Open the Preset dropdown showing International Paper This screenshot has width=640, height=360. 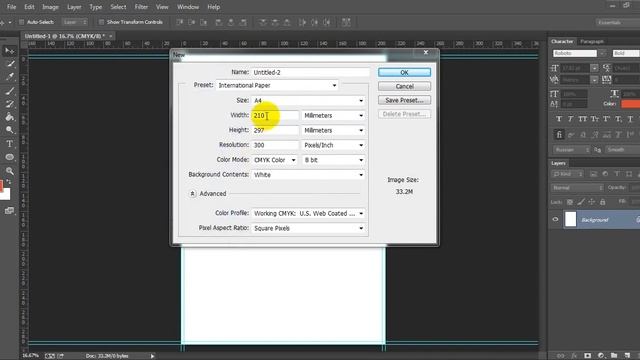point(278,85)
